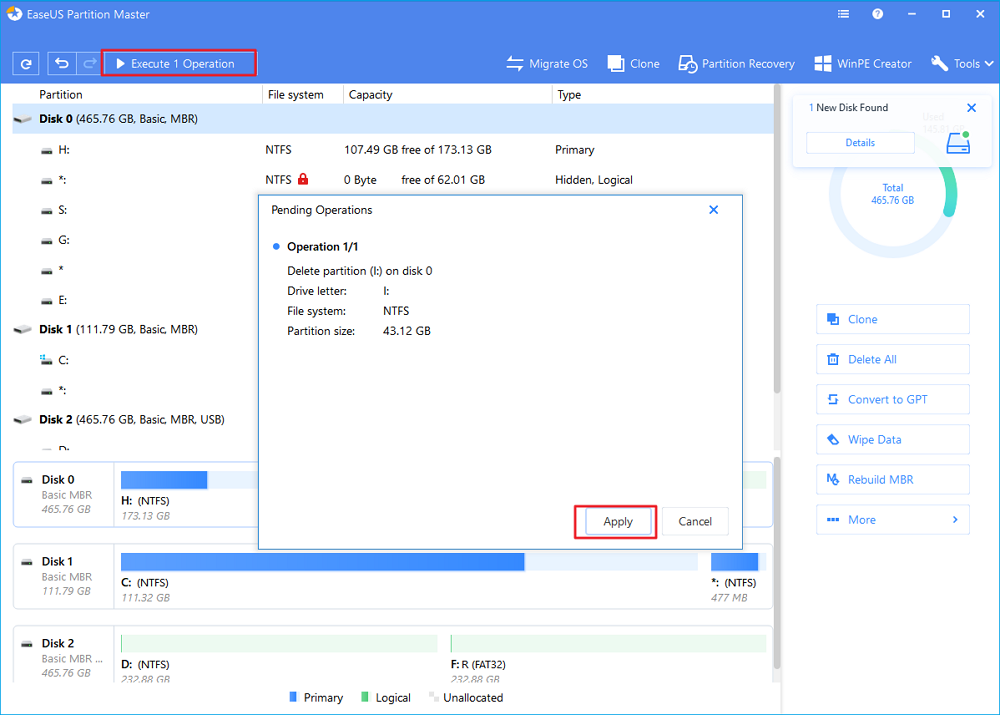Image resolution: width=1000 pixels, height=715 pixels.
Task: Select the hidden logical 62.01 GB partition row
Action: [x=393, y=180]
